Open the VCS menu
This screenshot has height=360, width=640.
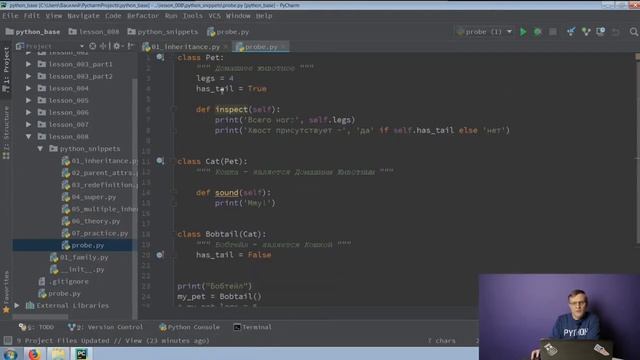pyautogui.click(x=214, y=16)
